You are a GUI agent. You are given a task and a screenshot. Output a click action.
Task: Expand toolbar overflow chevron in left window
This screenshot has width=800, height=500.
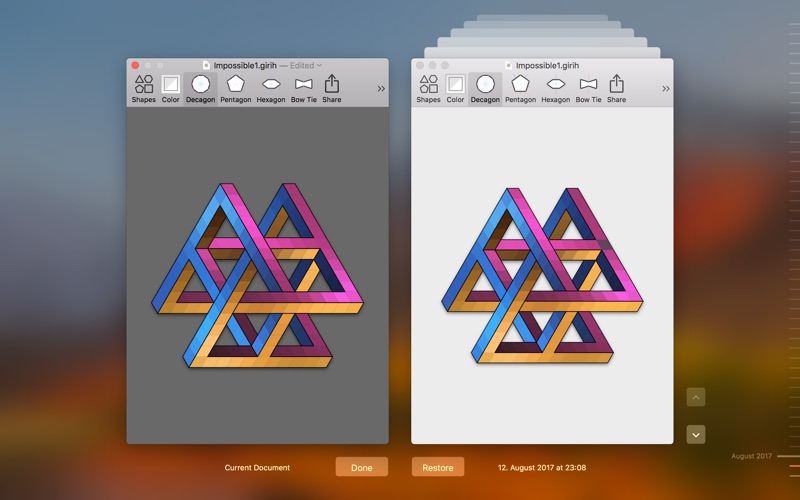pos(381,89)
